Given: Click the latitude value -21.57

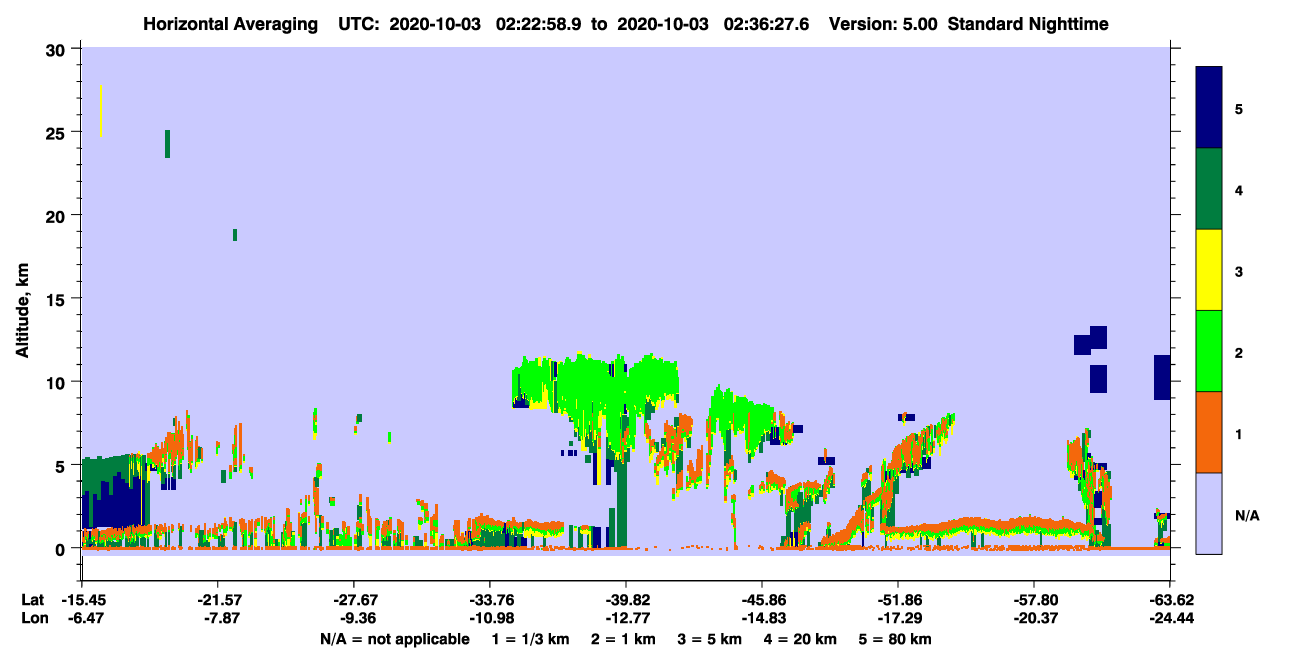Looking at the screenshot, I should click(x=218, y=599).
